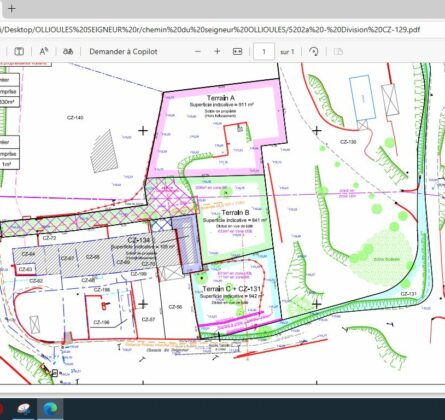Click the Terrain B label on plan
Screen dimensions: 445x420
tap(235, 213)
